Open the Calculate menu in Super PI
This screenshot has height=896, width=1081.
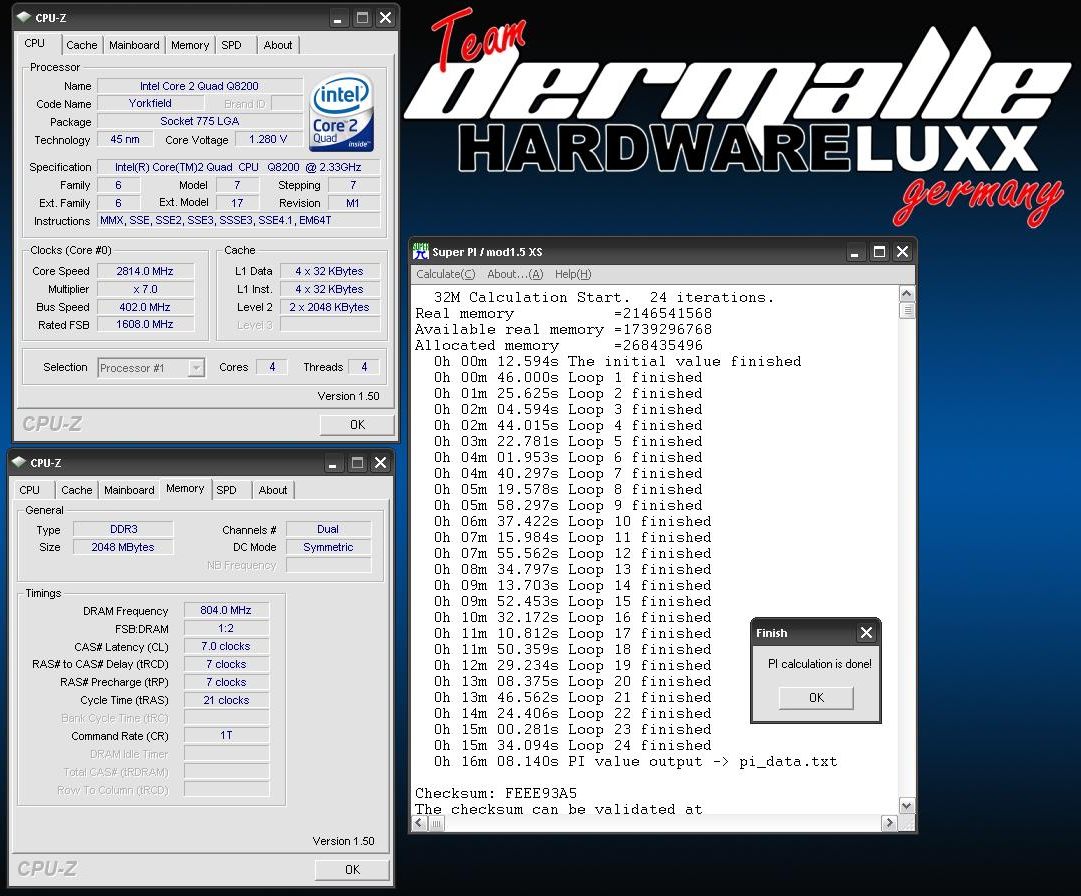pyautogui.click(x=445, y=274)
